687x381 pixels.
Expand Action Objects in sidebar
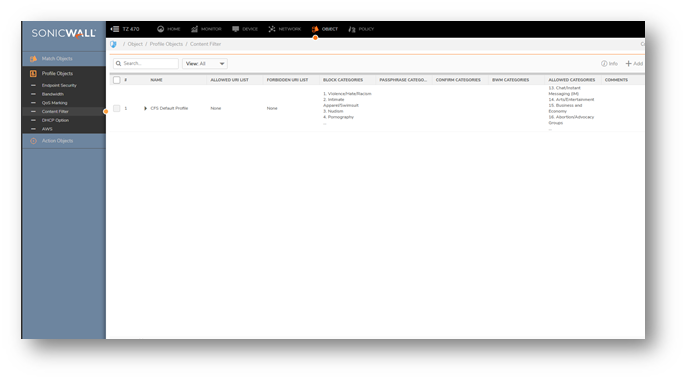pyautogui.click(x=64, y=141)
